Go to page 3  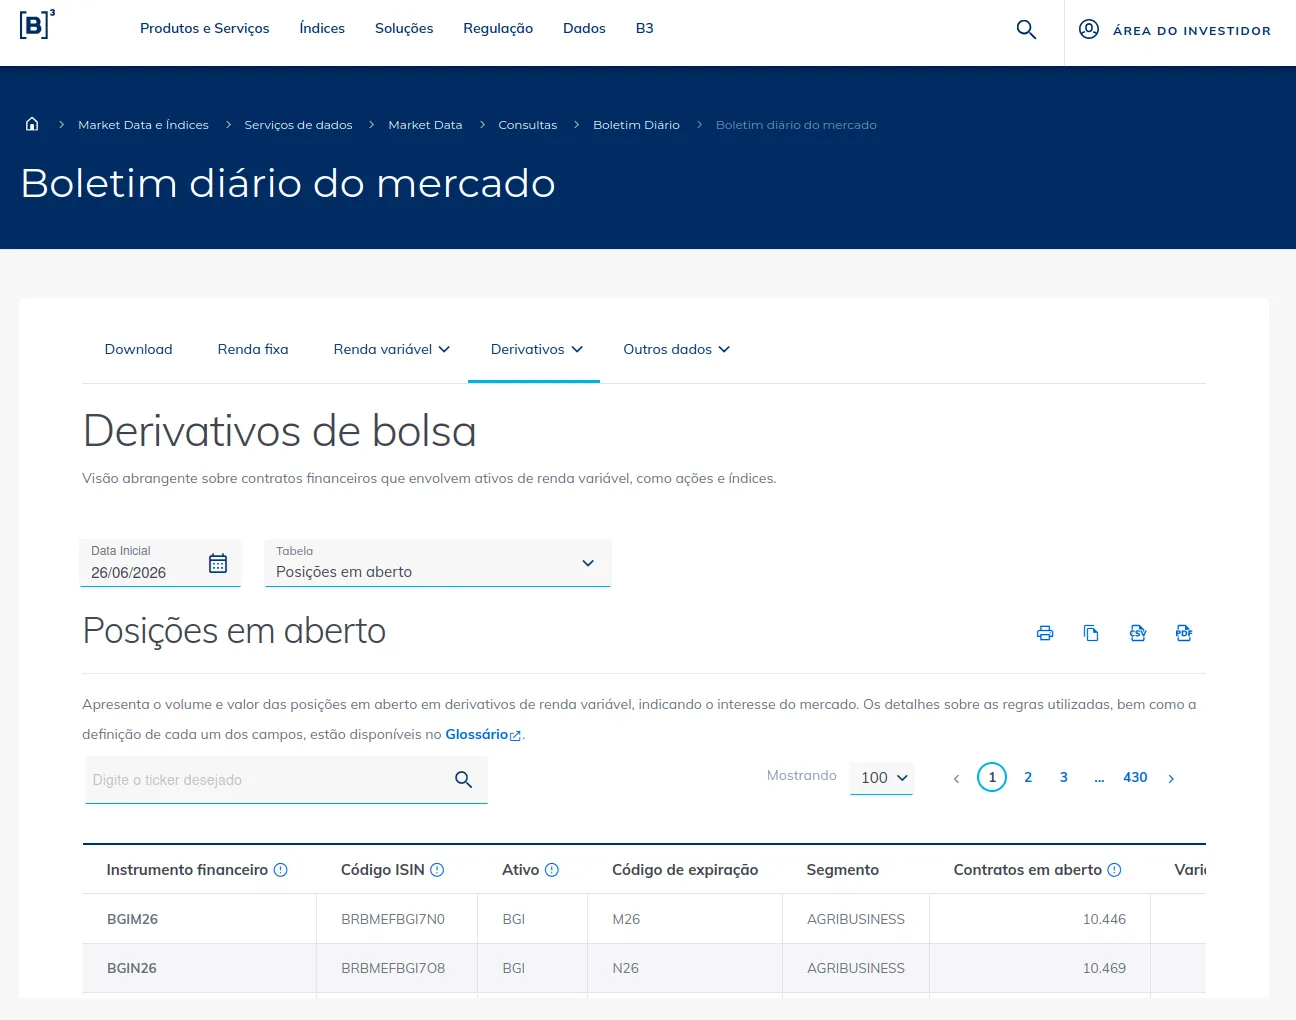click(1064, 777)
